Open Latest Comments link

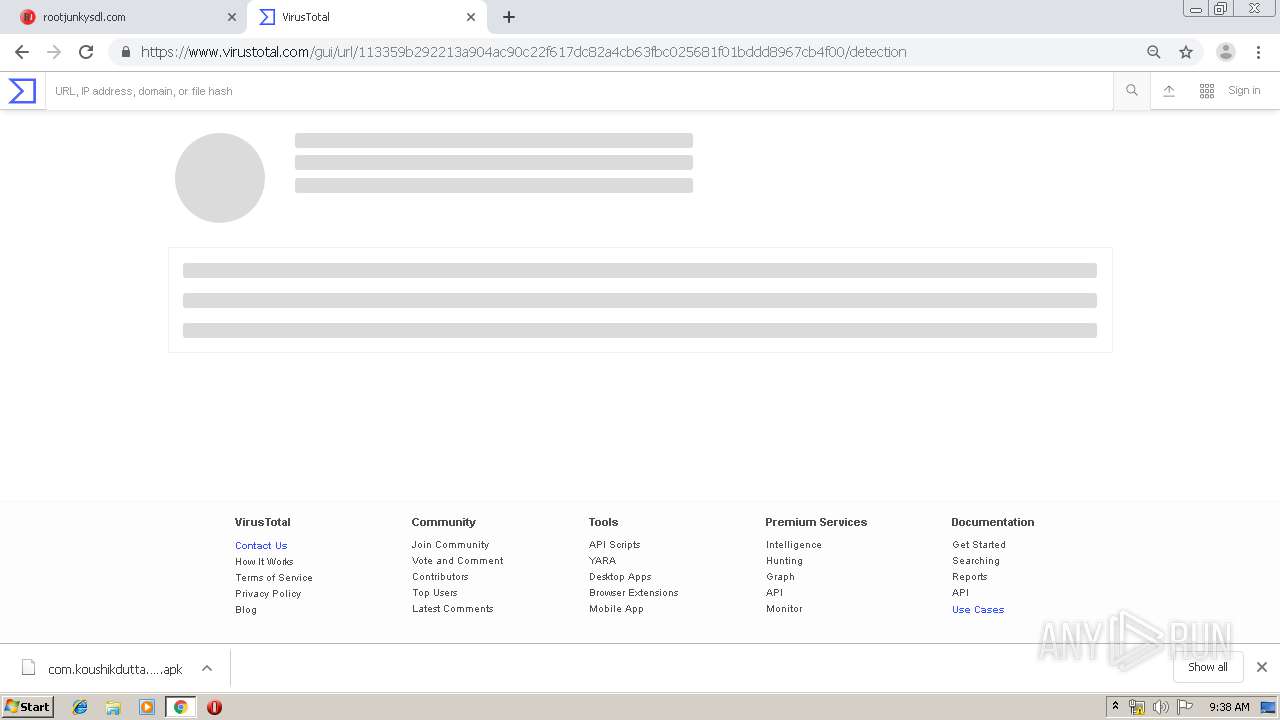452,609
